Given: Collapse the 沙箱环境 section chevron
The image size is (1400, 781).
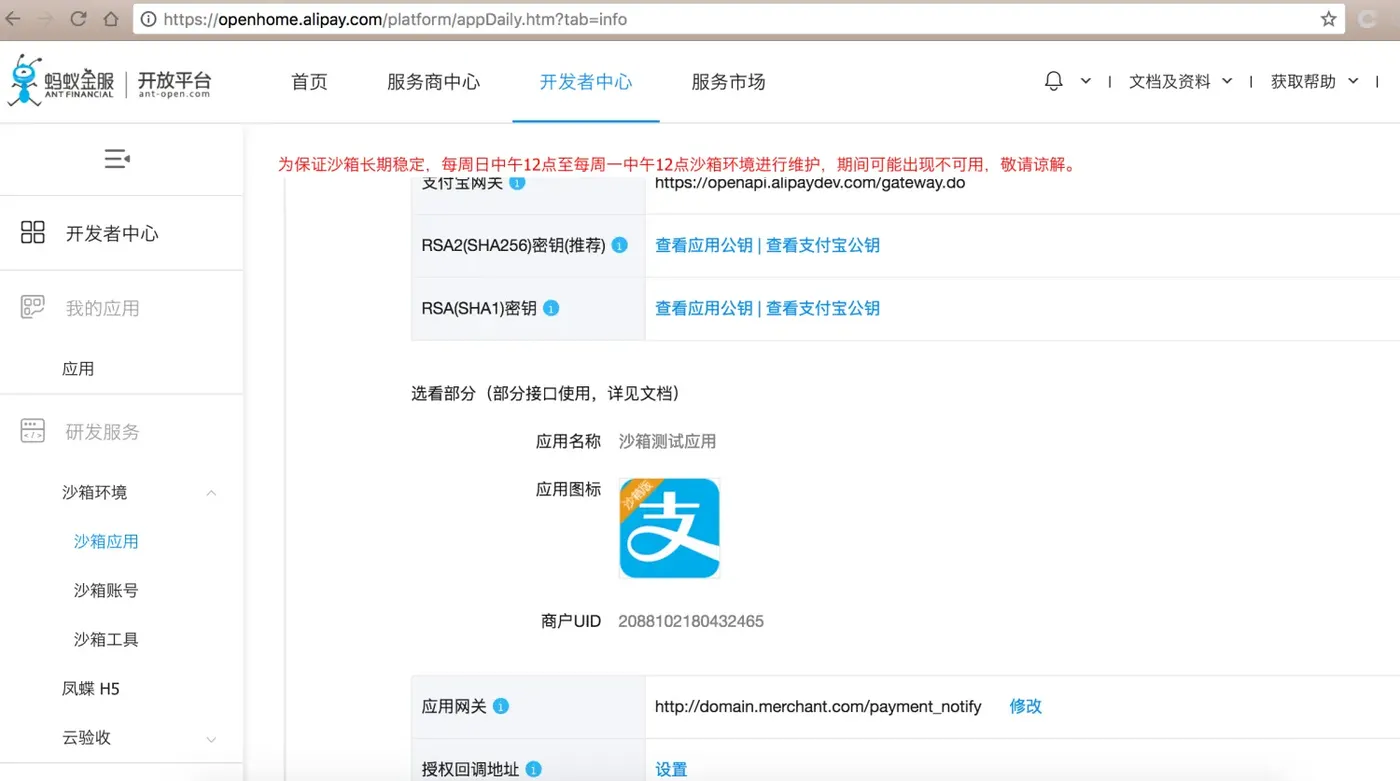Looking at the screenshot, I should [x=211, y=493].
